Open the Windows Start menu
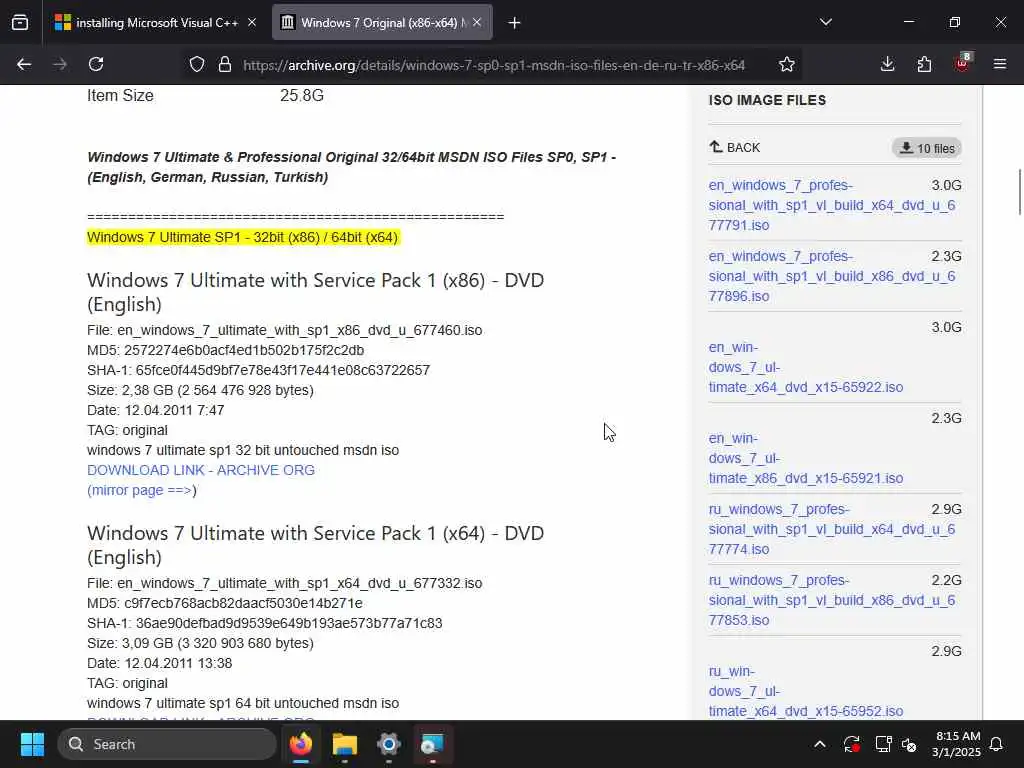Screen dimensions: 1024x768 [32, 744]
